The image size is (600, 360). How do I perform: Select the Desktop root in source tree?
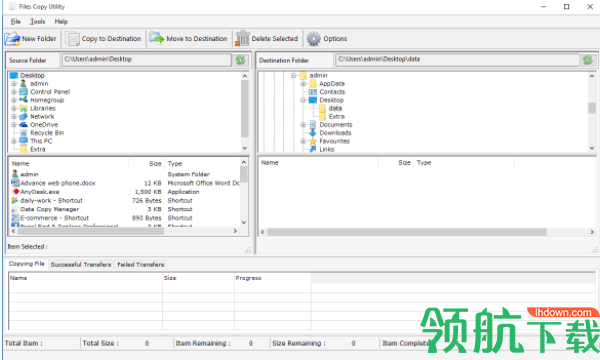click(32, 75)
